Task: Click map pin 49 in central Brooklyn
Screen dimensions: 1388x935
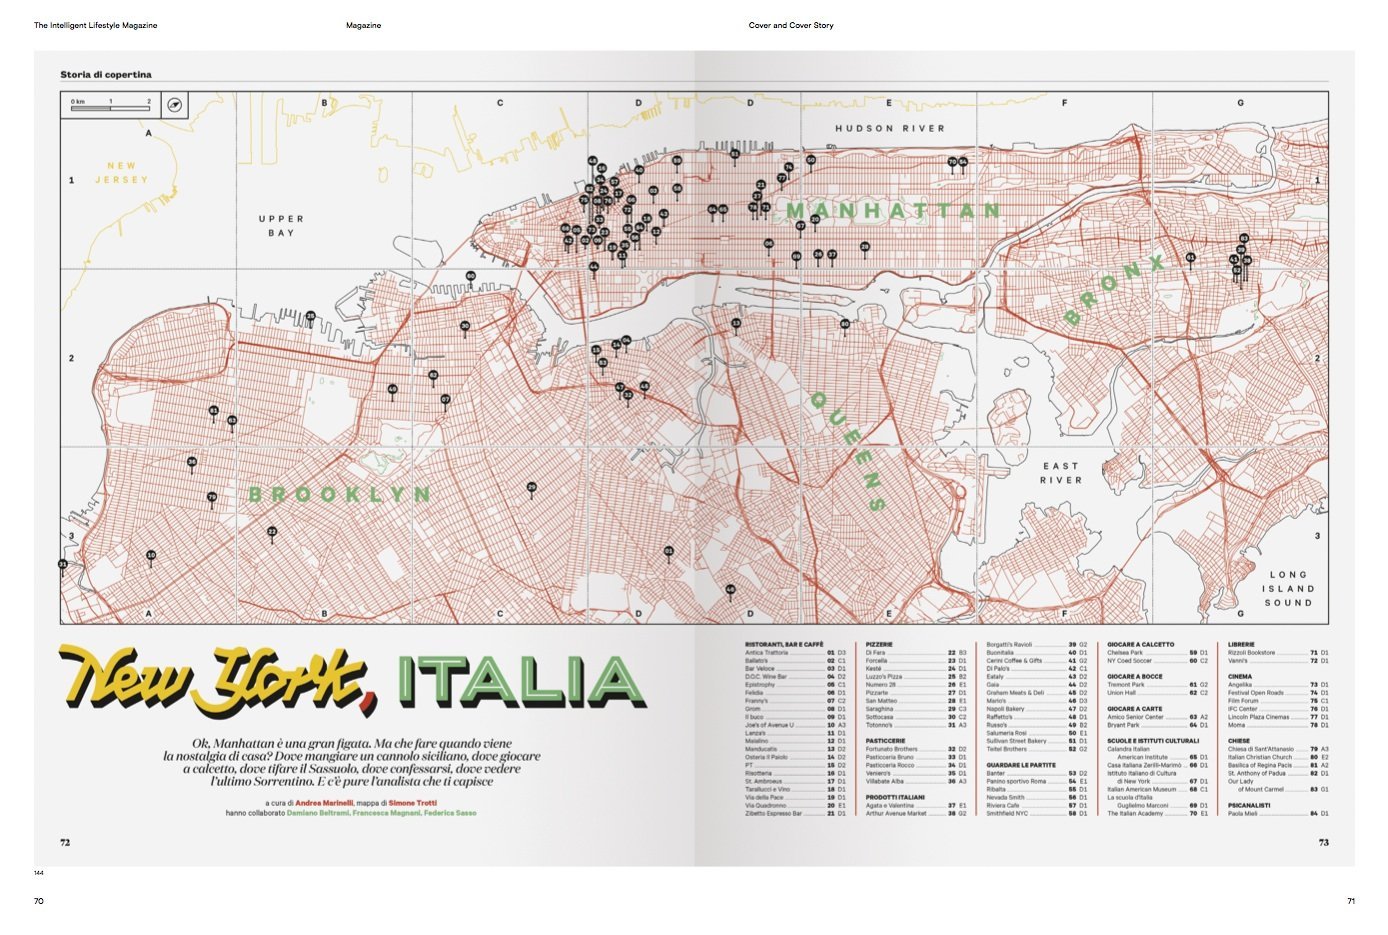Action: pos(392,390)
